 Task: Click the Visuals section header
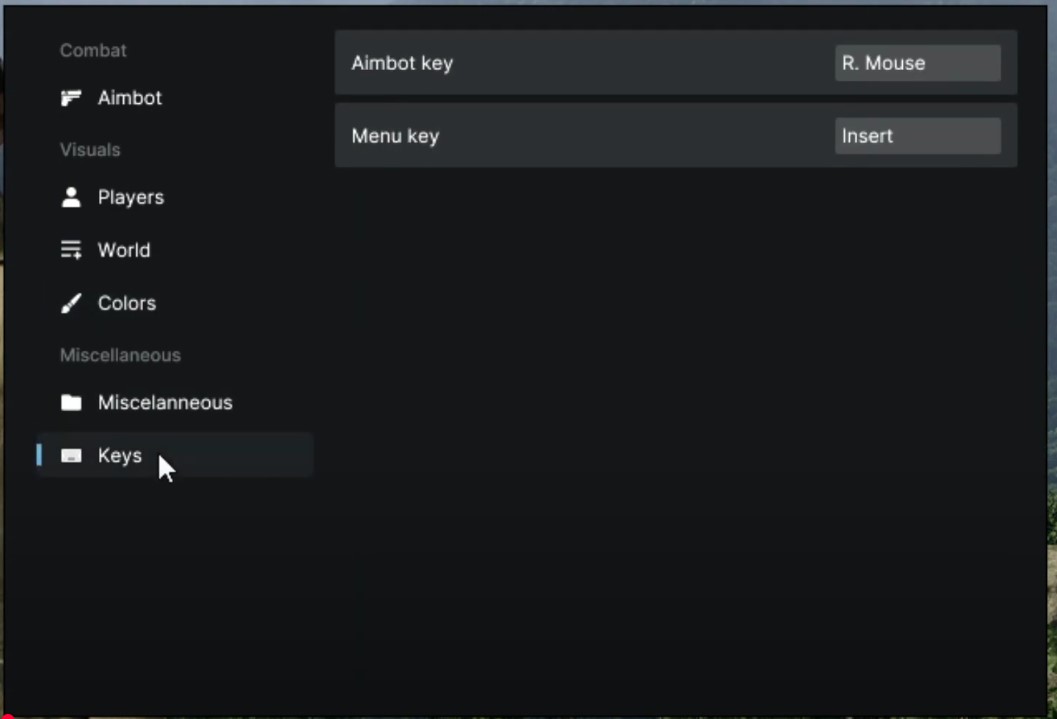(90, 150)
